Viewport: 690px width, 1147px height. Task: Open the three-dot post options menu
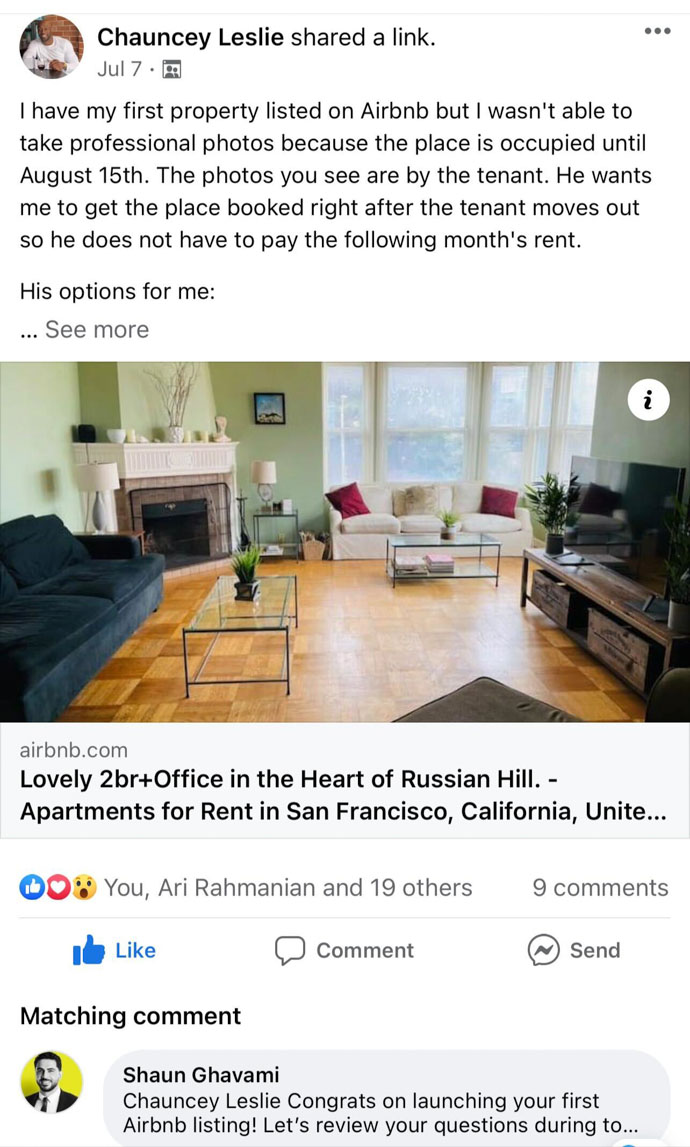pos(657,31)
